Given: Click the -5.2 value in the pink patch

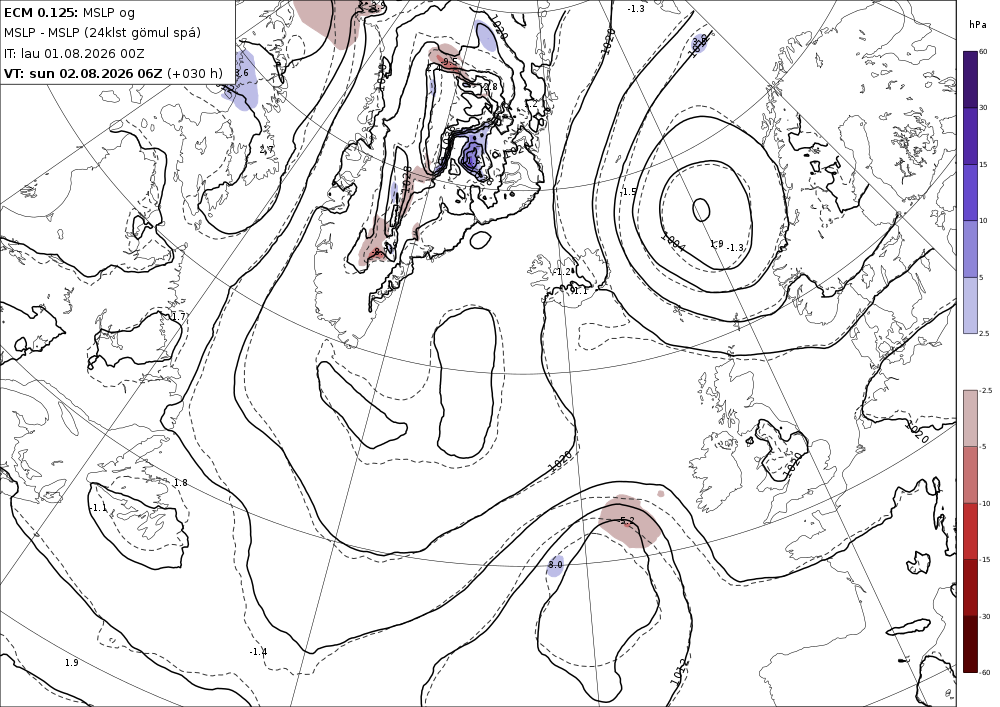Looking at the screenshot, I should [627, 521].
